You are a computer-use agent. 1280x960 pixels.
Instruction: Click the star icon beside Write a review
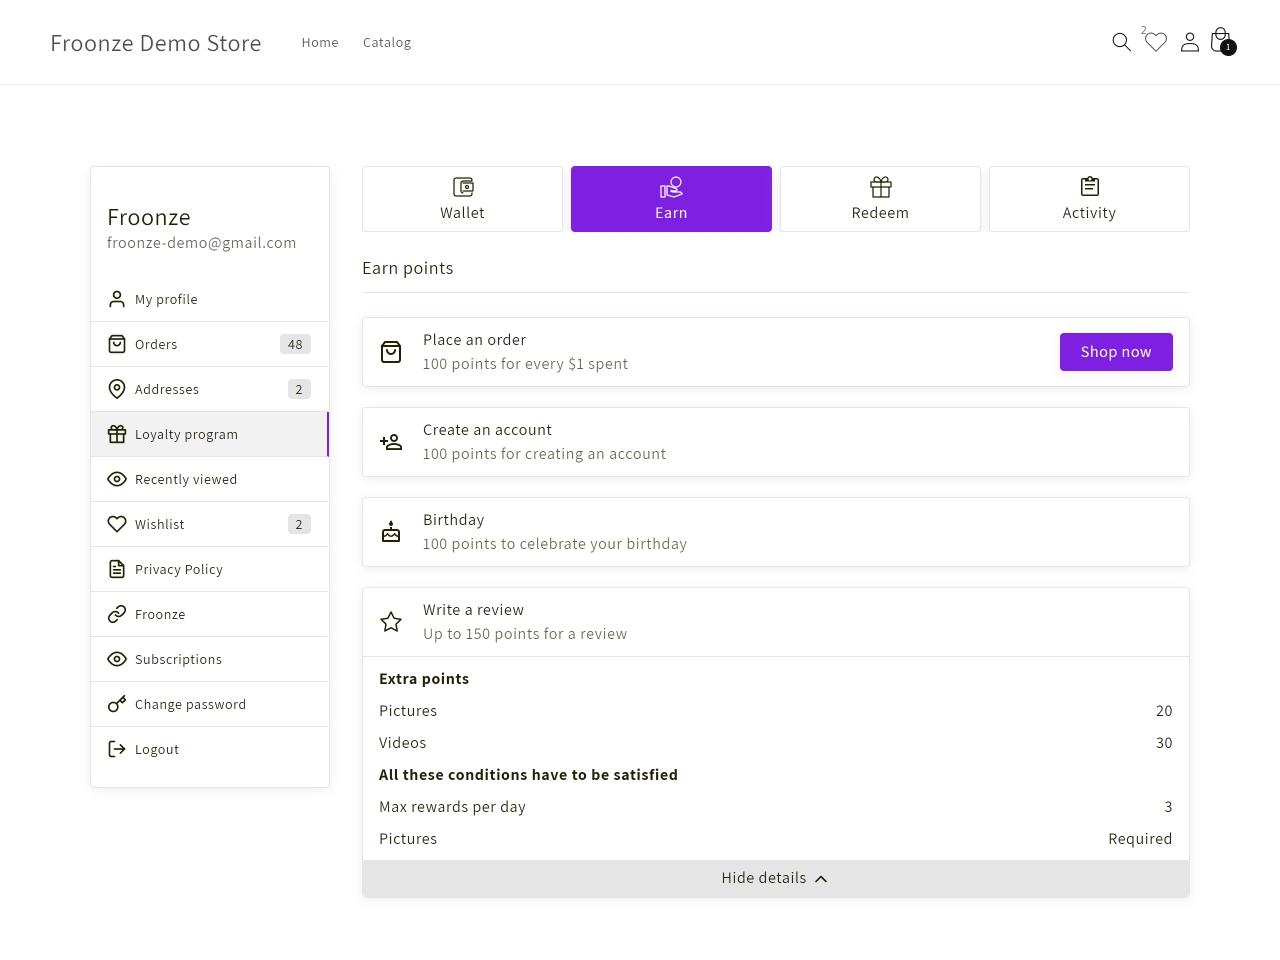[391, 622]
